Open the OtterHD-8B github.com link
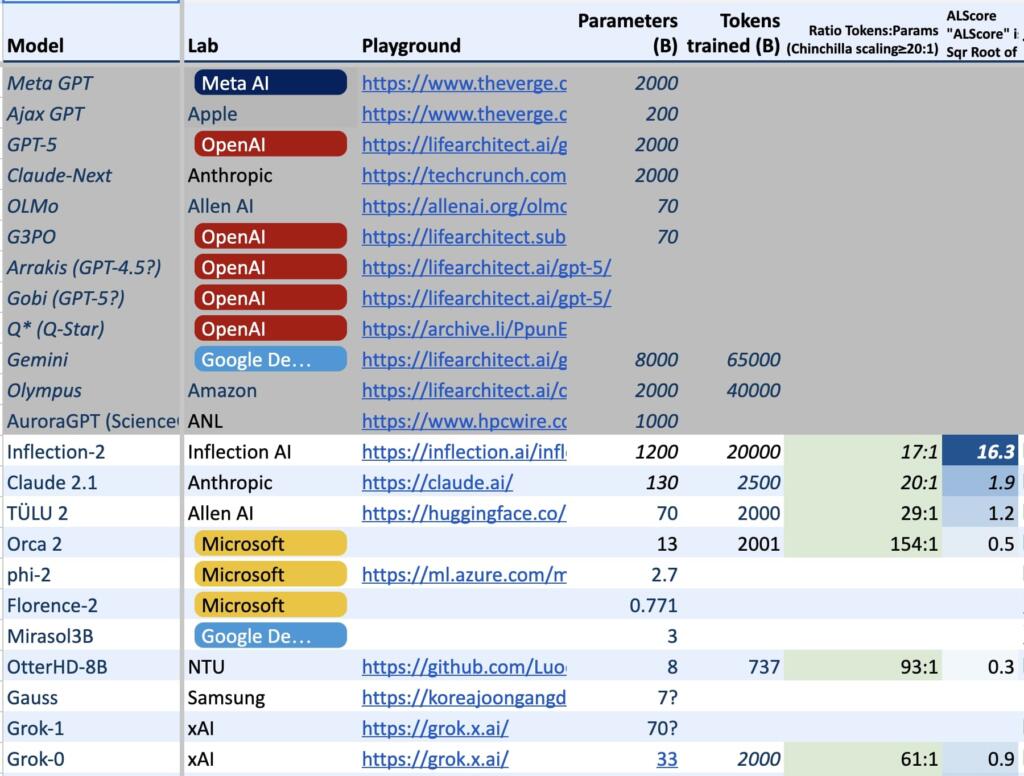The image size is (1024, 776). 463,667
